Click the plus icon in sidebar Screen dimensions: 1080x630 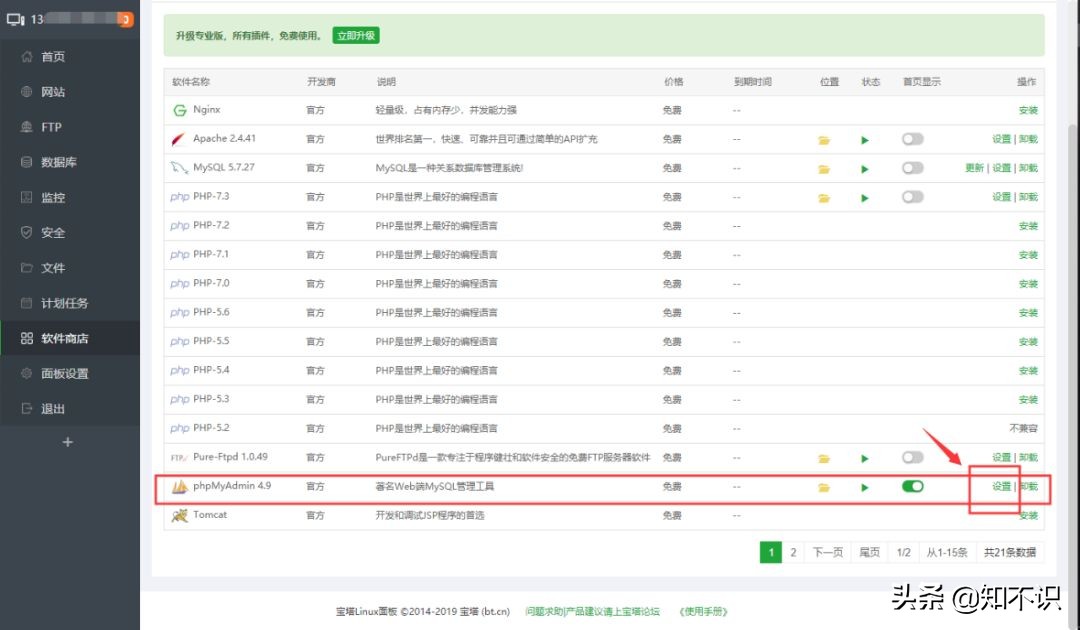click(68, 442)
